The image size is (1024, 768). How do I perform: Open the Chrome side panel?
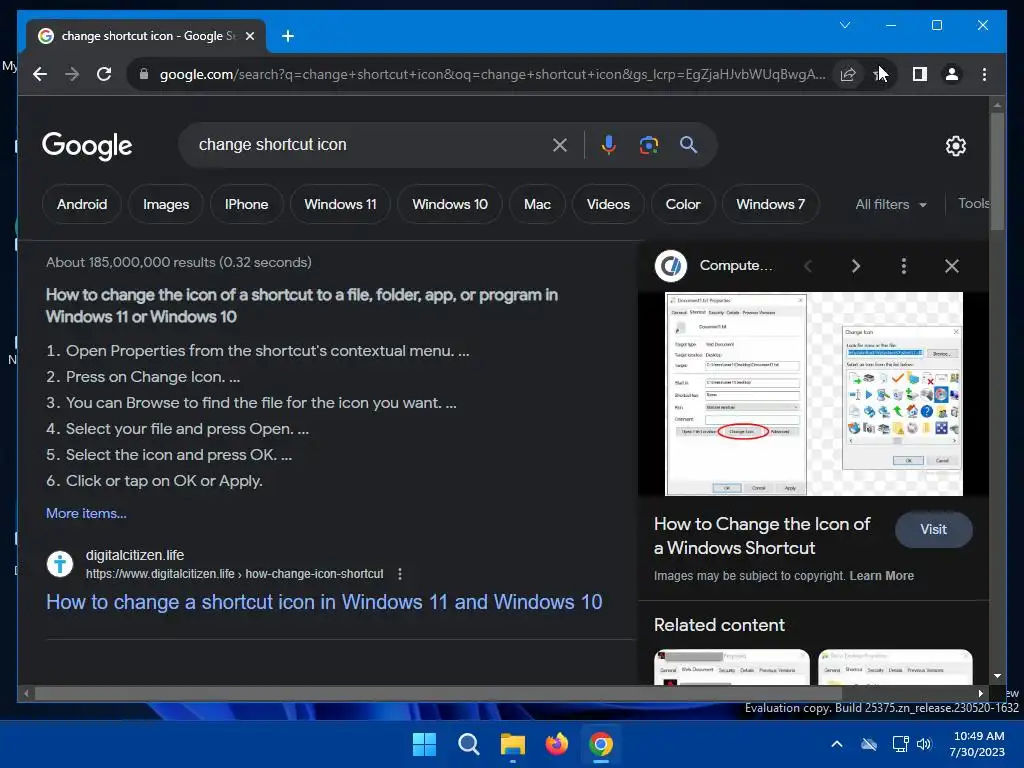[x=920, y=74]
